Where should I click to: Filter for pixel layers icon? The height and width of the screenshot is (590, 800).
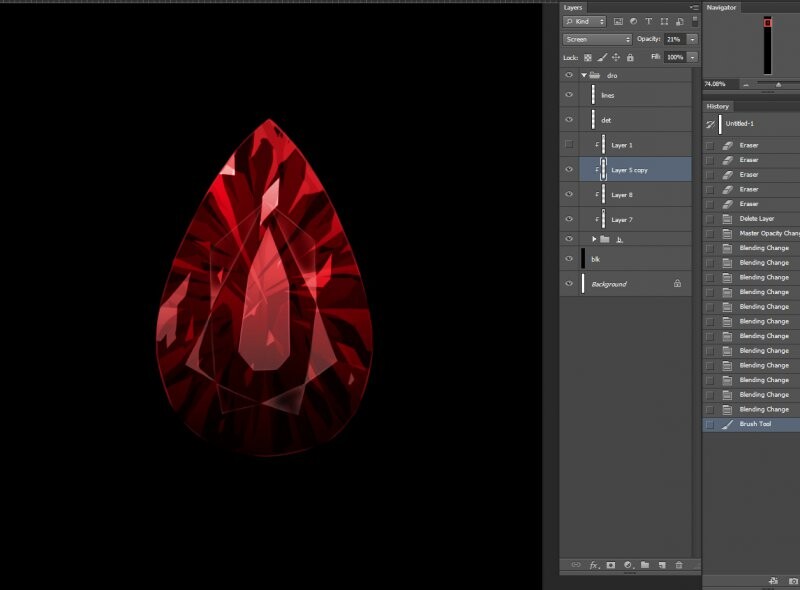[x=618, y=21]
